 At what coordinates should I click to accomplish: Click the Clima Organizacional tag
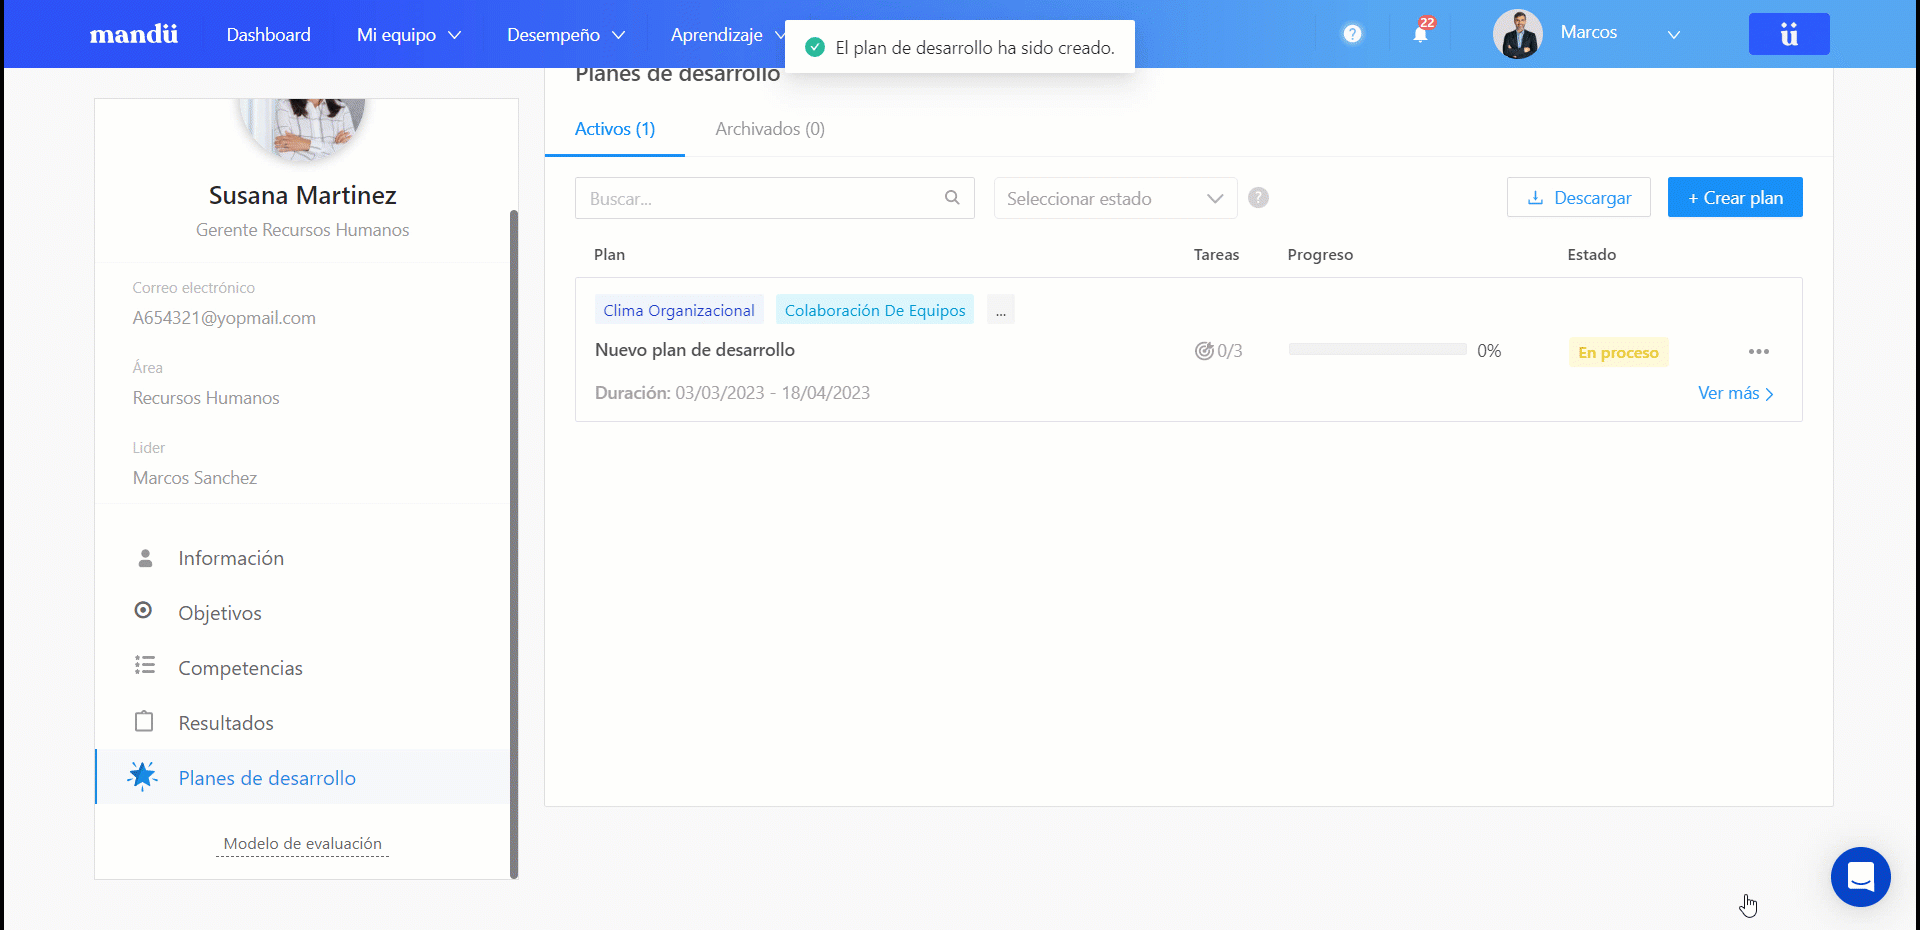[x=679, y=310]
